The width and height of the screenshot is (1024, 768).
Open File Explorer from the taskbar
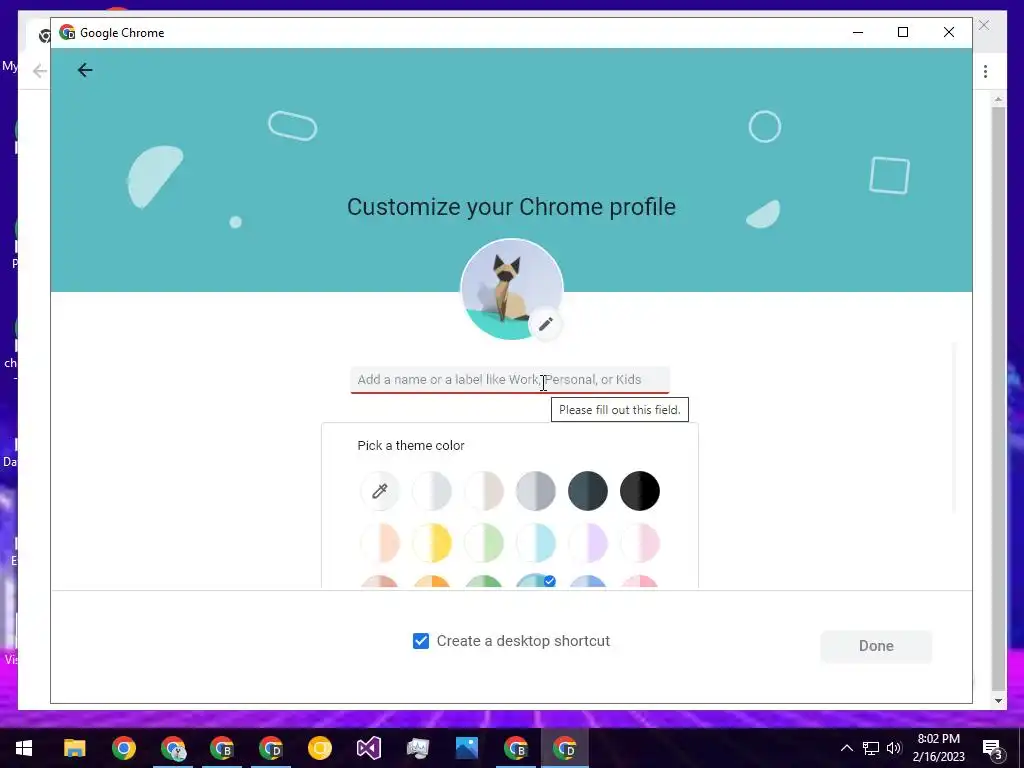coord(74,748)
